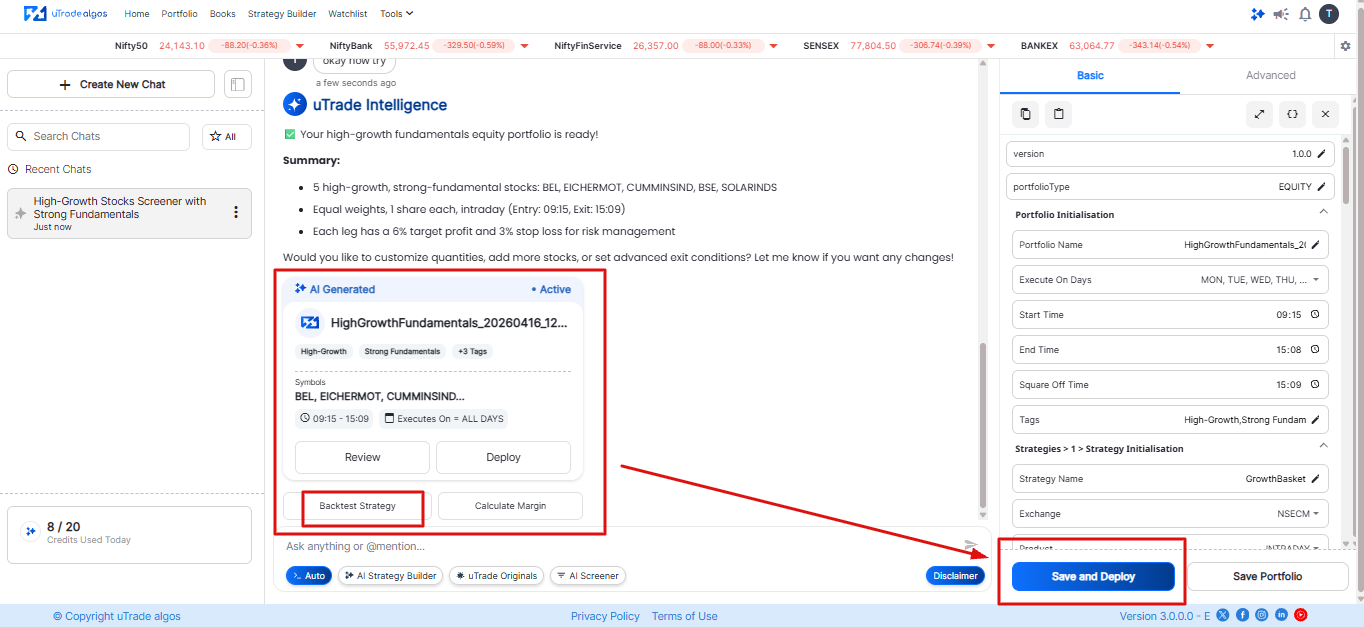This screenshot has width=1364, height=627.
Task: Edit the version field pencil icon
Action: tap(1321, 154)
